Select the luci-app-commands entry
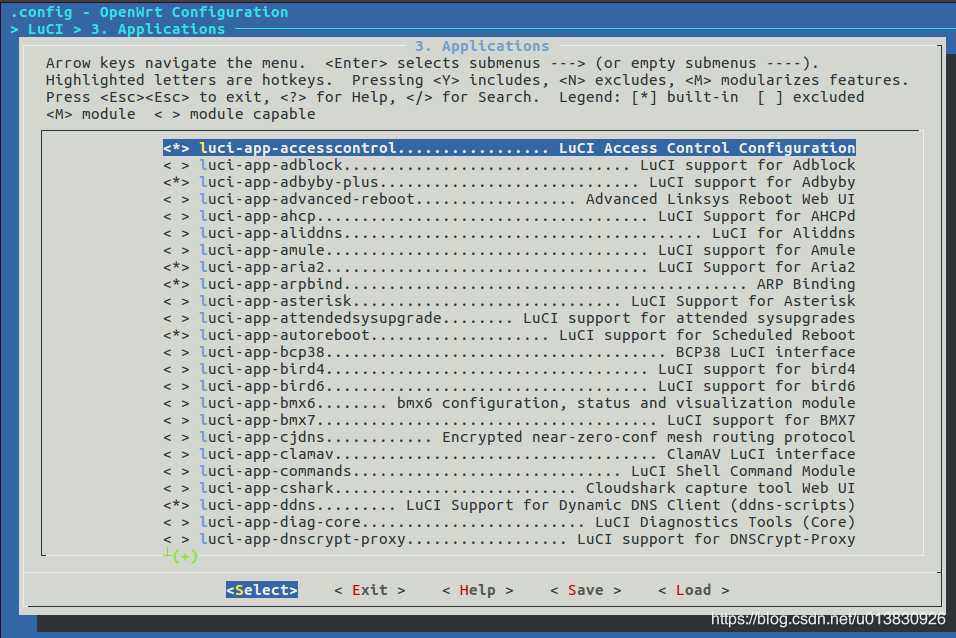This screenshot has height=638, width=956. pyautogui.click(x=509, y=471)
